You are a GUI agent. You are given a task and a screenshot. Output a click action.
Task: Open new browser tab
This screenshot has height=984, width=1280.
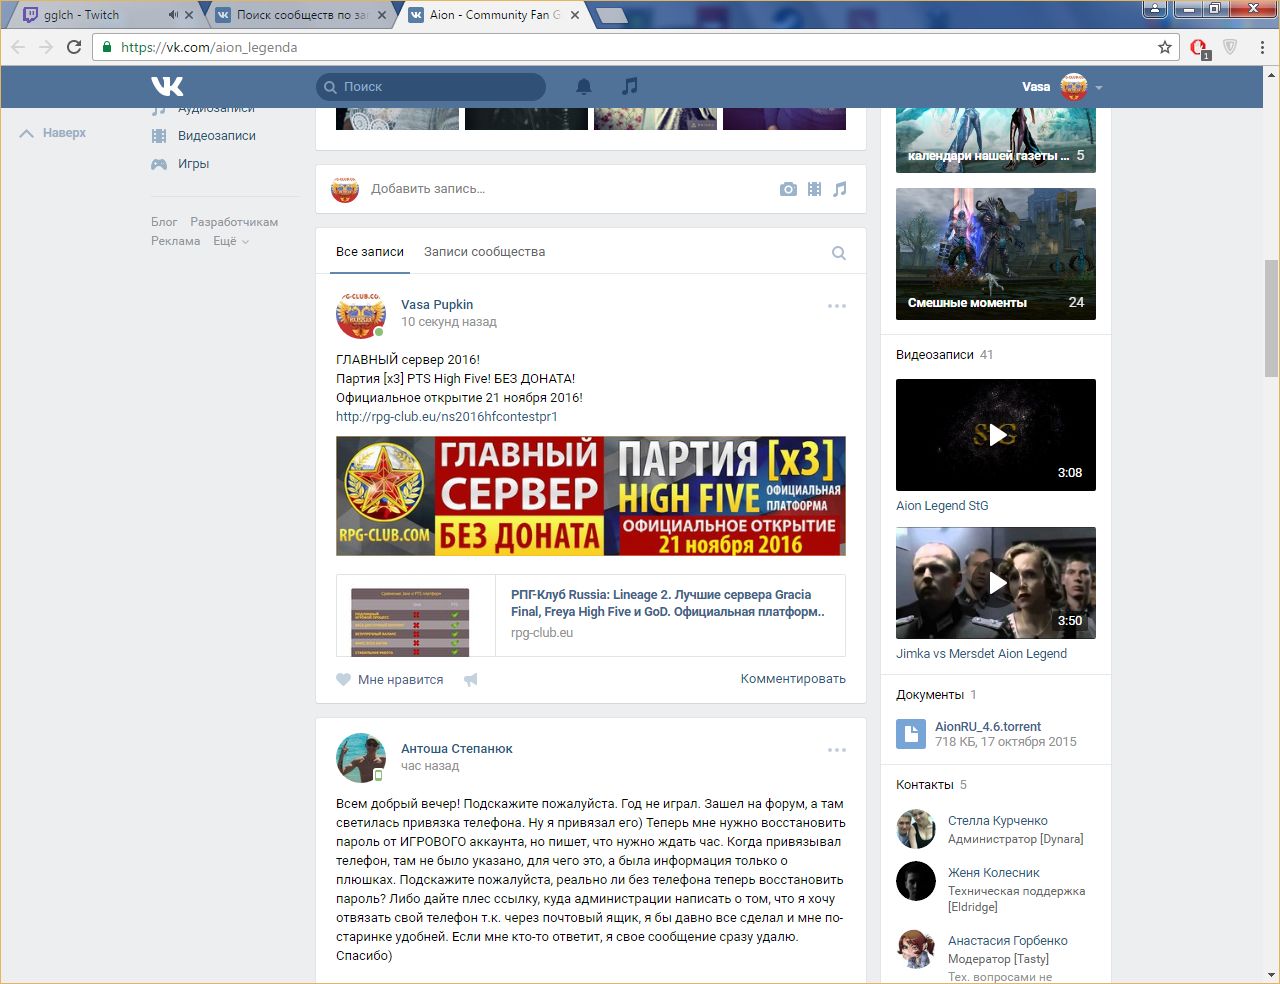[x=611, y=15]
